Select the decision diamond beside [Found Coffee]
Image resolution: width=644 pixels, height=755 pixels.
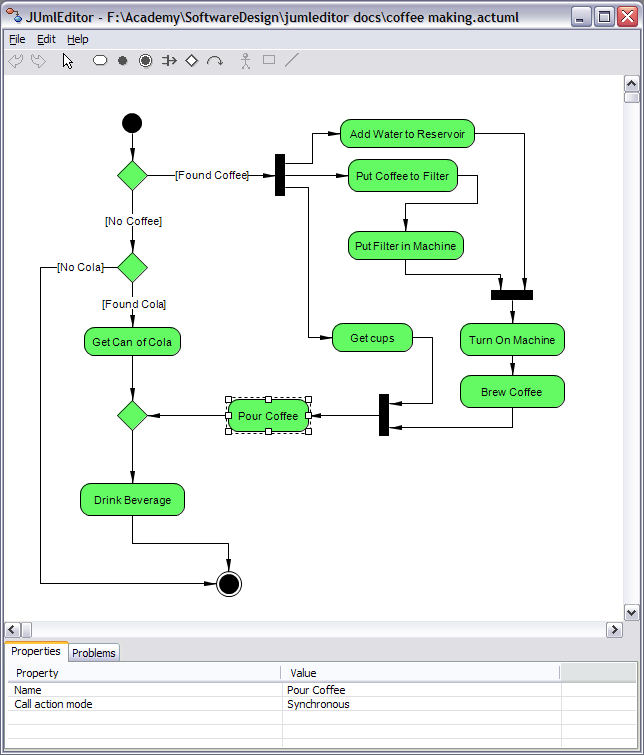click(x=132, y=176)
